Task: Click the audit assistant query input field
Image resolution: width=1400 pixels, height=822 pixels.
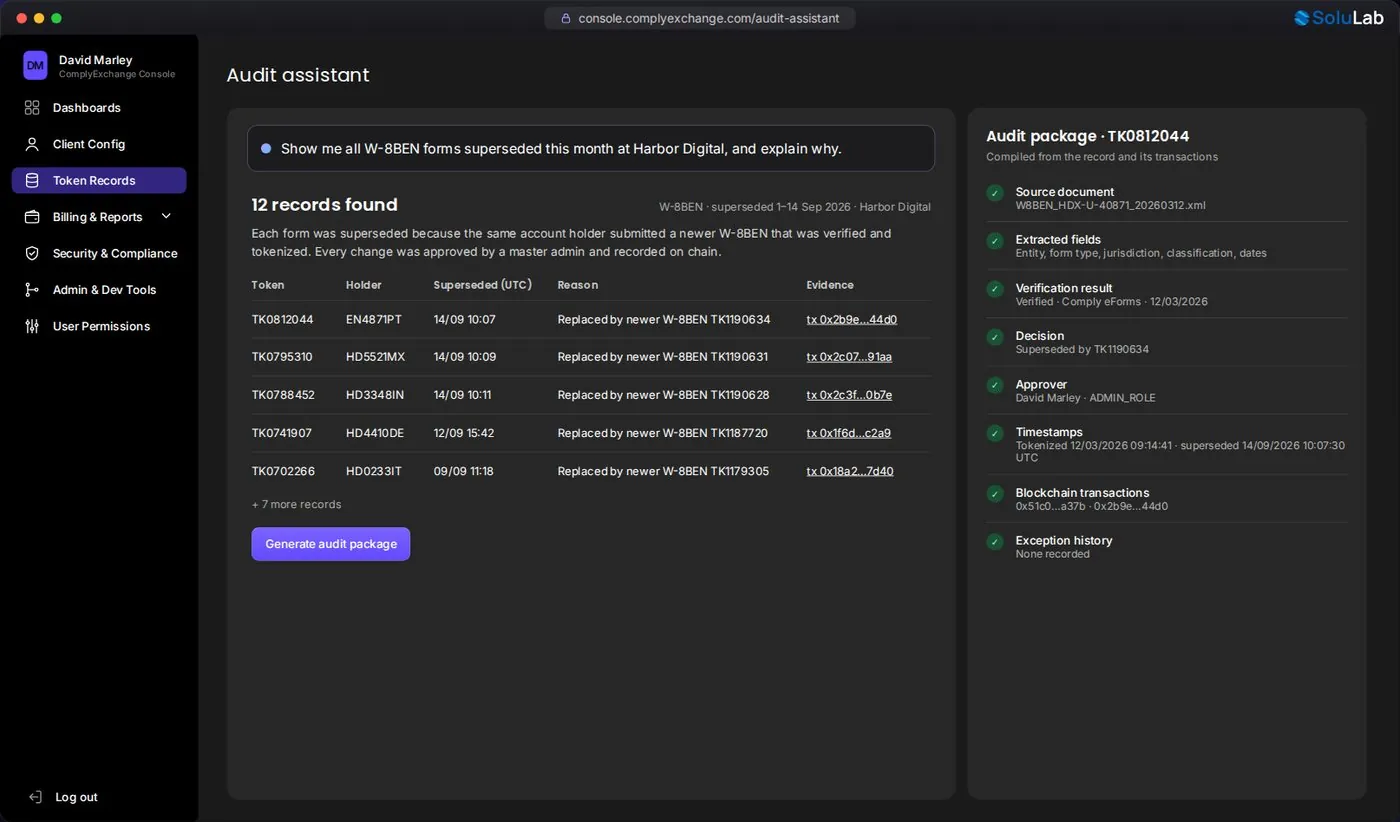Action: pyautogui.click(x=591, y=149)
